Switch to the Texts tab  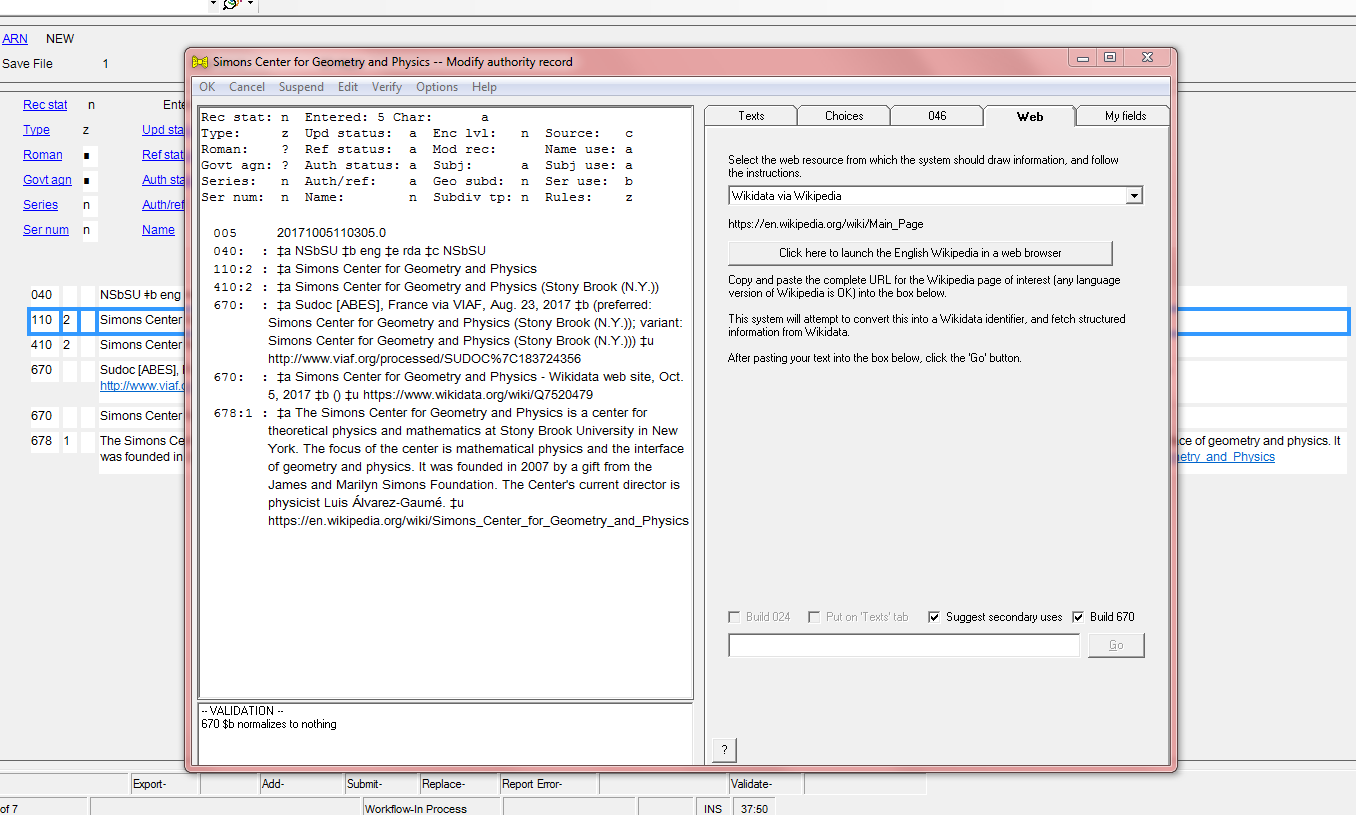click(751, 116)
